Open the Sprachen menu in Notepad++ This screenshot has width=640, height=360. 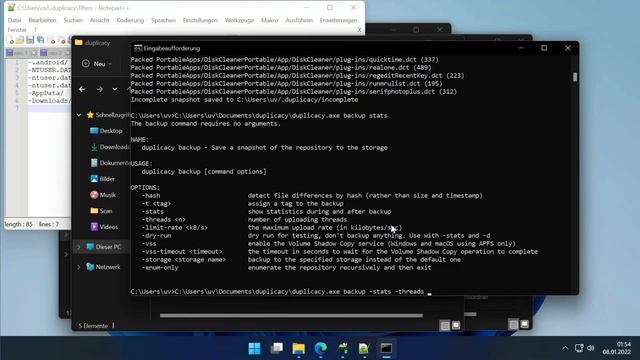(x=163, y=20)
